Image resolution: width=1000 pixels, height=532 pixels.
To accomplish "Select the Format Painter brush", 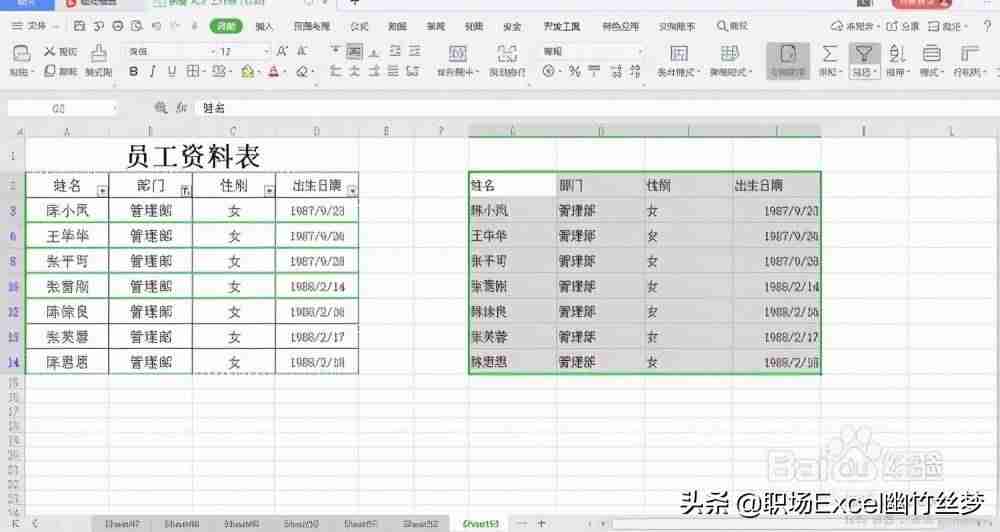I will click(98, 54).
